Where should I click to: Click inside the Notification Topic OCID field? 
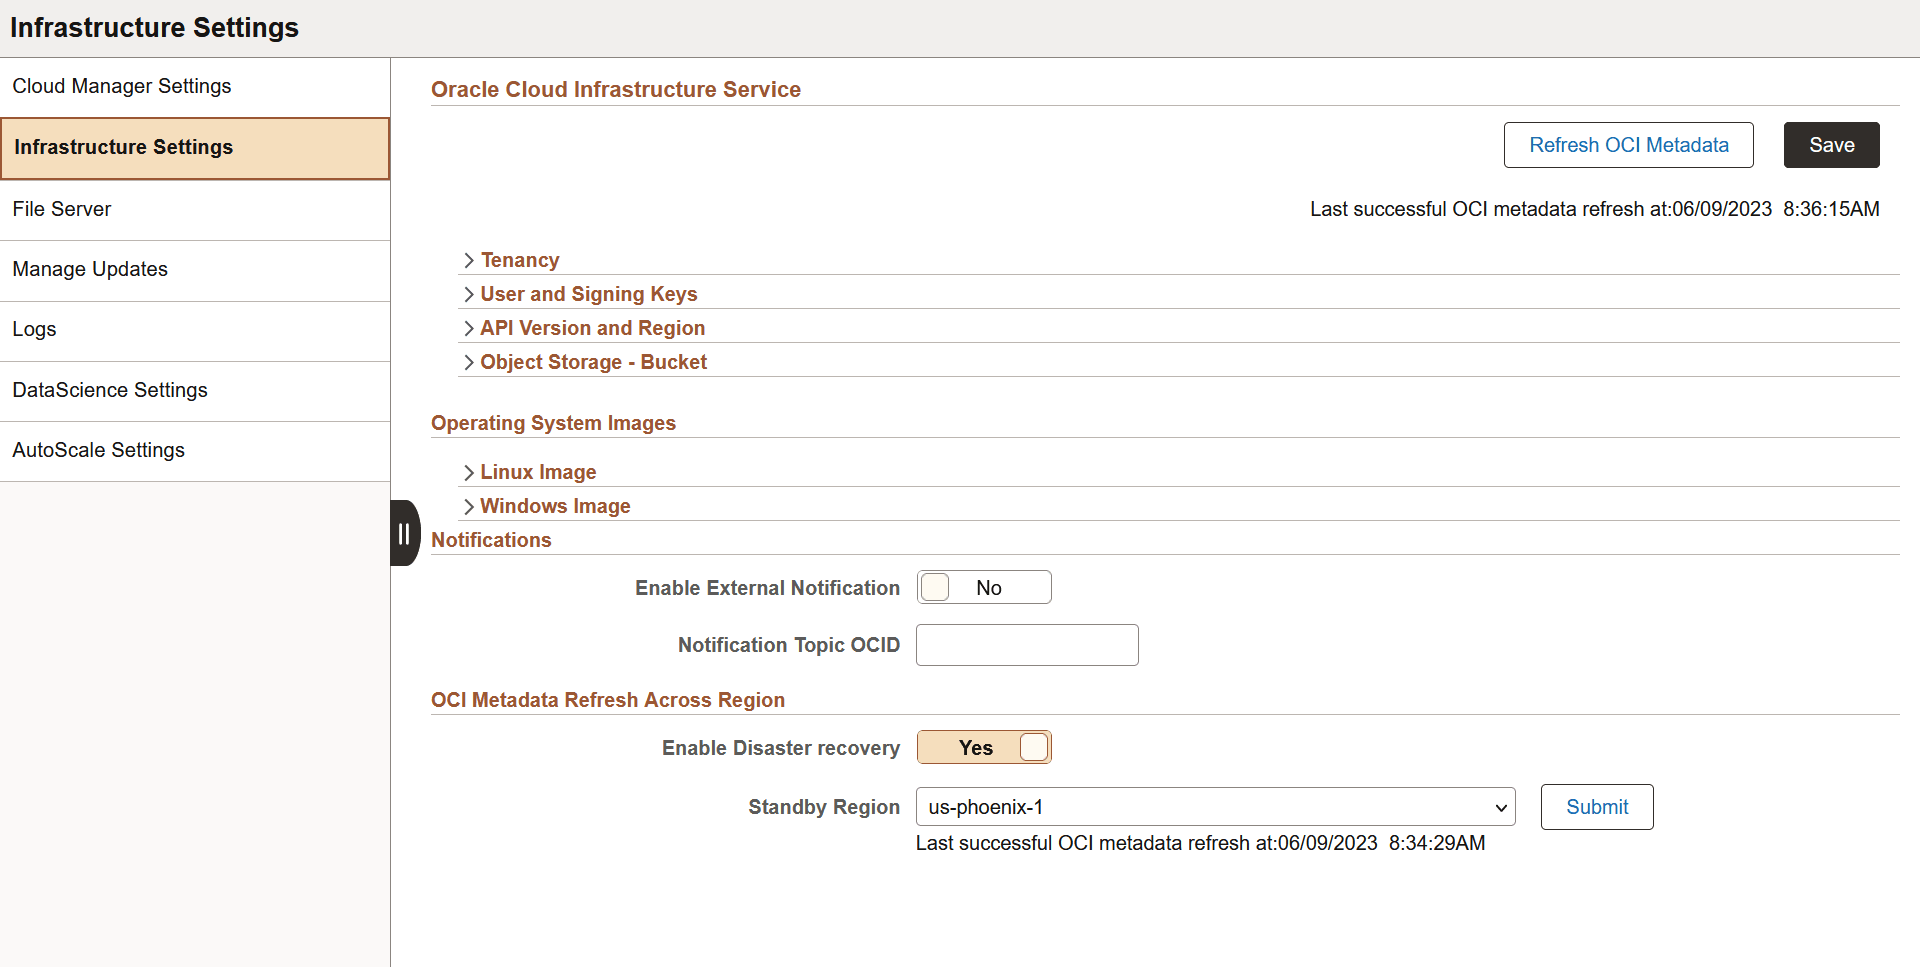(x=1027, y=645)
